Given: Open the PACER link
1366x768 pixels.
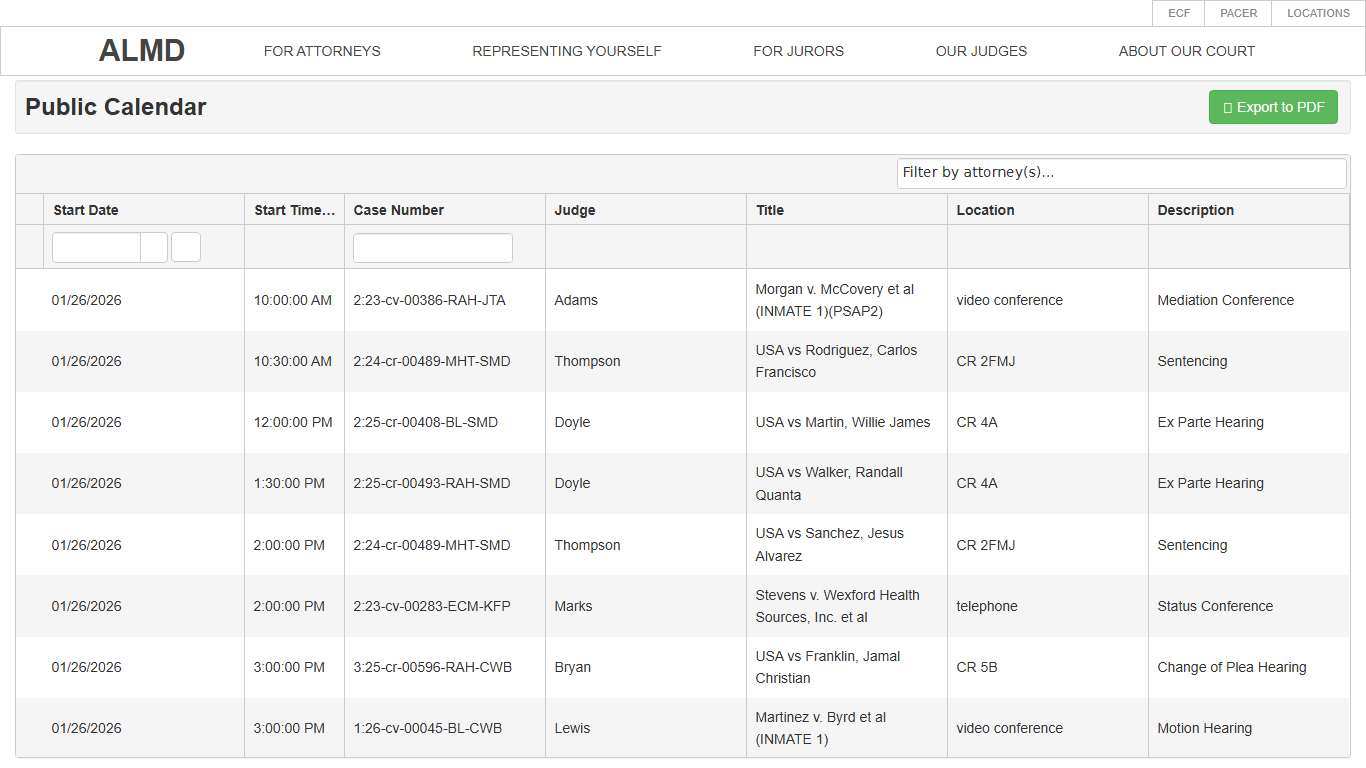Looking at the screenshot, I should click(1238, 13).
